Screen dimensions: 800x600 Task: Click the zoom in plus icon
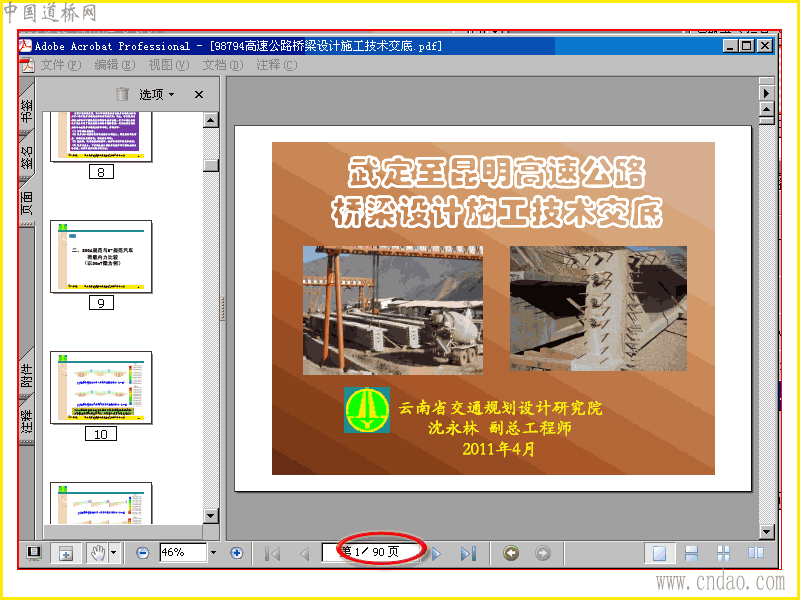pos(236,553)
